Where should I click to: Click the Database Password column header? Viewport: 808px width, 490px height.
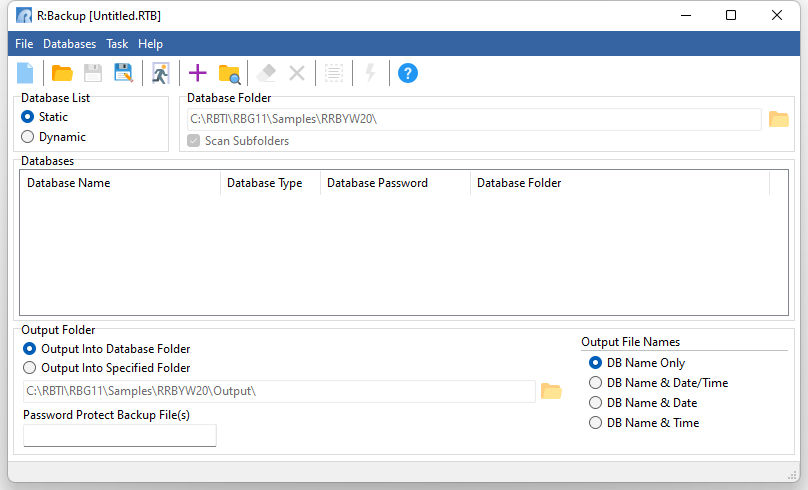click(x=396, y=183)
